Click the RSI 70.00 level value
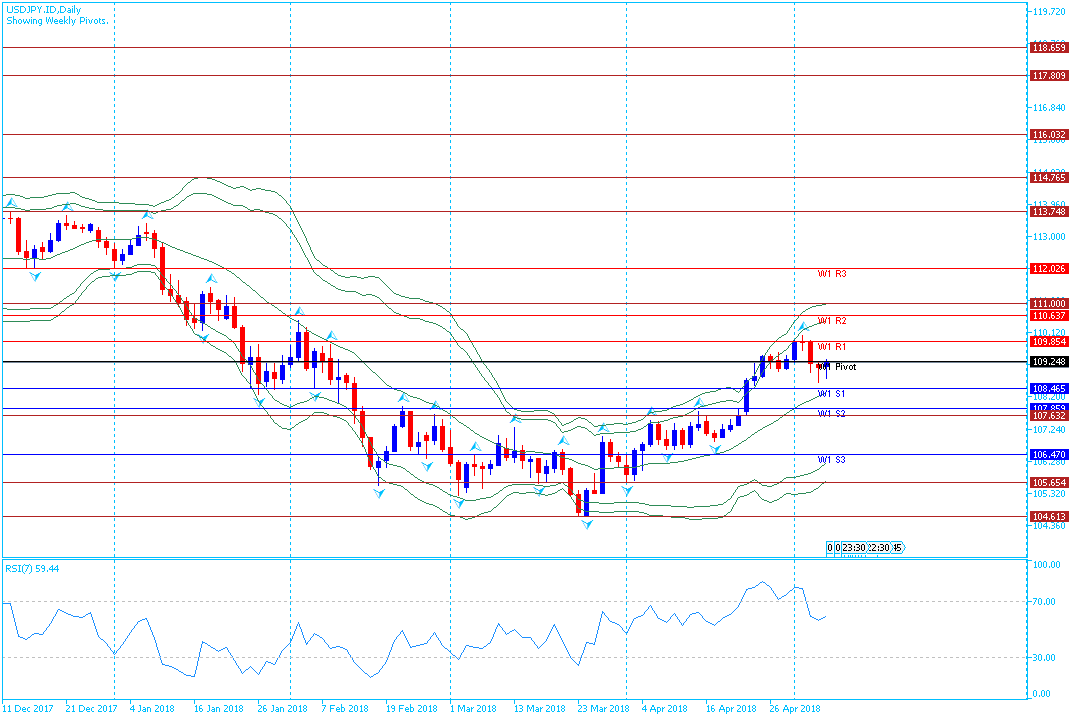 pos(1045,602)
